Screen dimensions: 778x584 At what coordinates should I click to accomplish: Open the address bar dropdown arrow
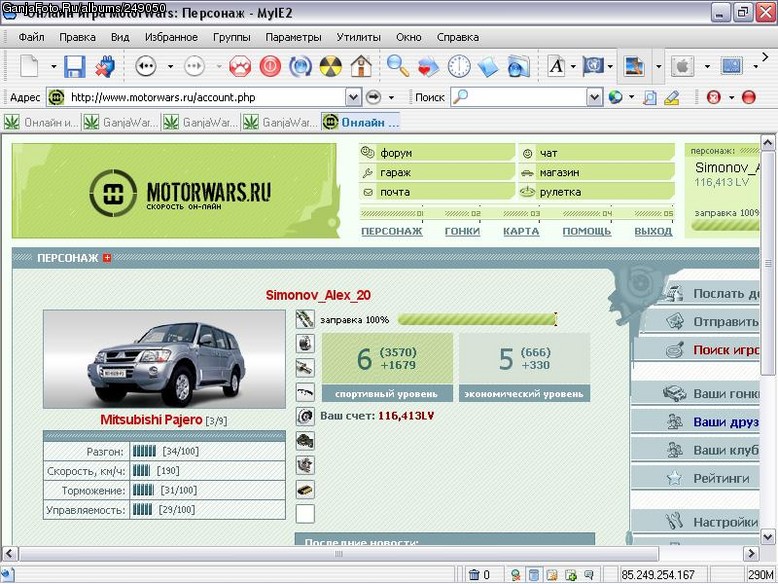[x=353, y=97]
